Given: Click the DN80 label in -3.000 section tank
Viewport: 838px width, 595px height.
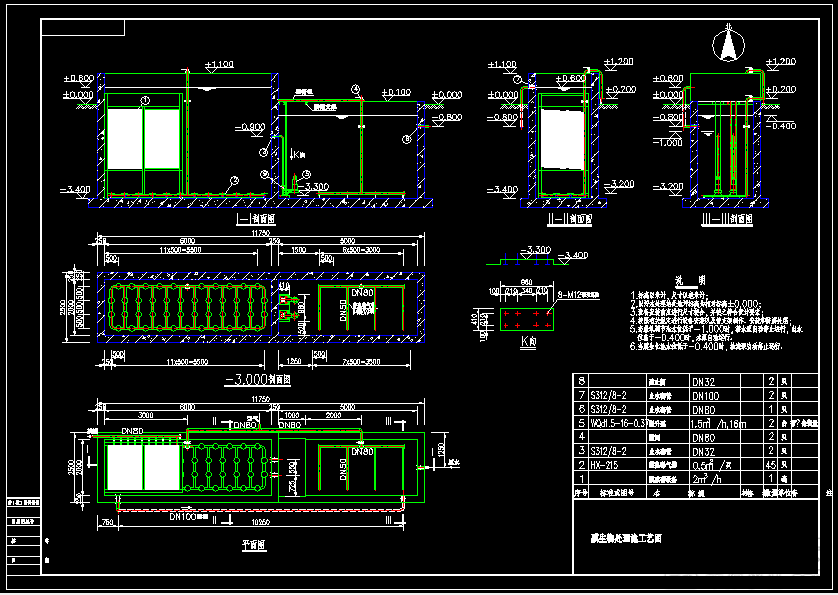Looking at the screenshot, I should [x=362, y=293].
